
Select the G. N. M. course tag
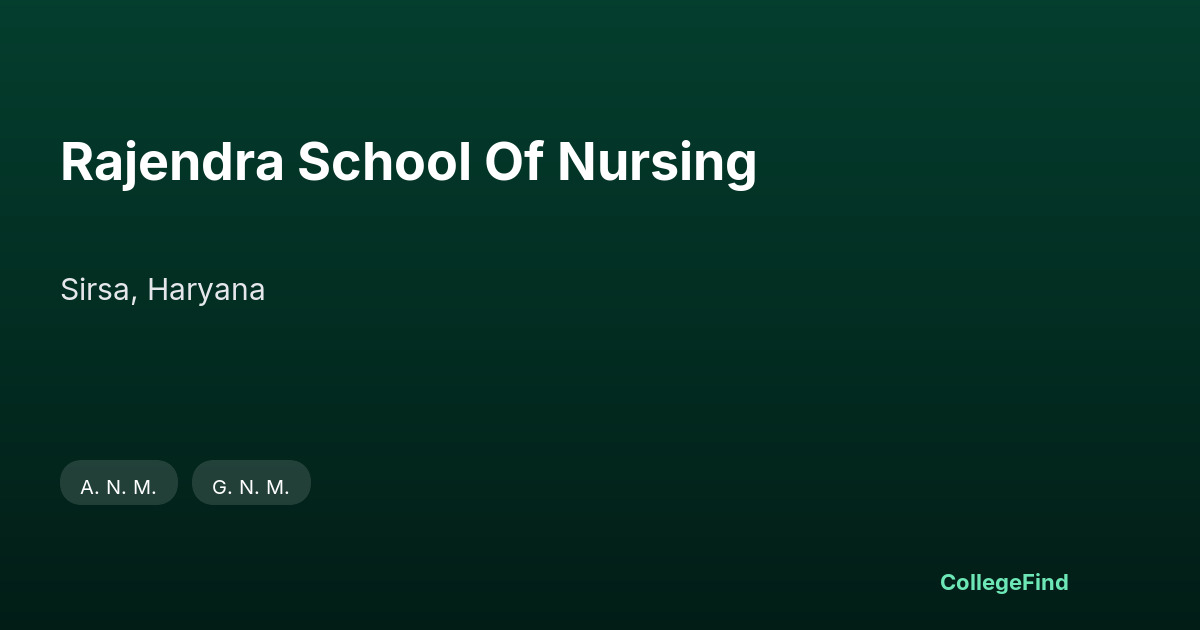251,483
